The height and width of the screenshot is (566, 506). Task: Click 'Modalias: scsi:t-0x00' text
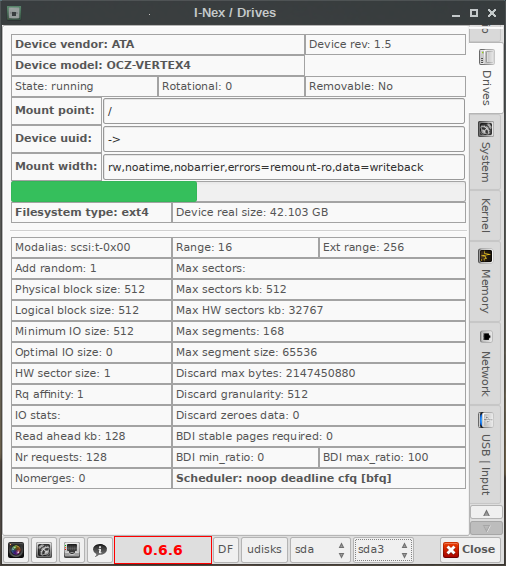tap(73, 248)
